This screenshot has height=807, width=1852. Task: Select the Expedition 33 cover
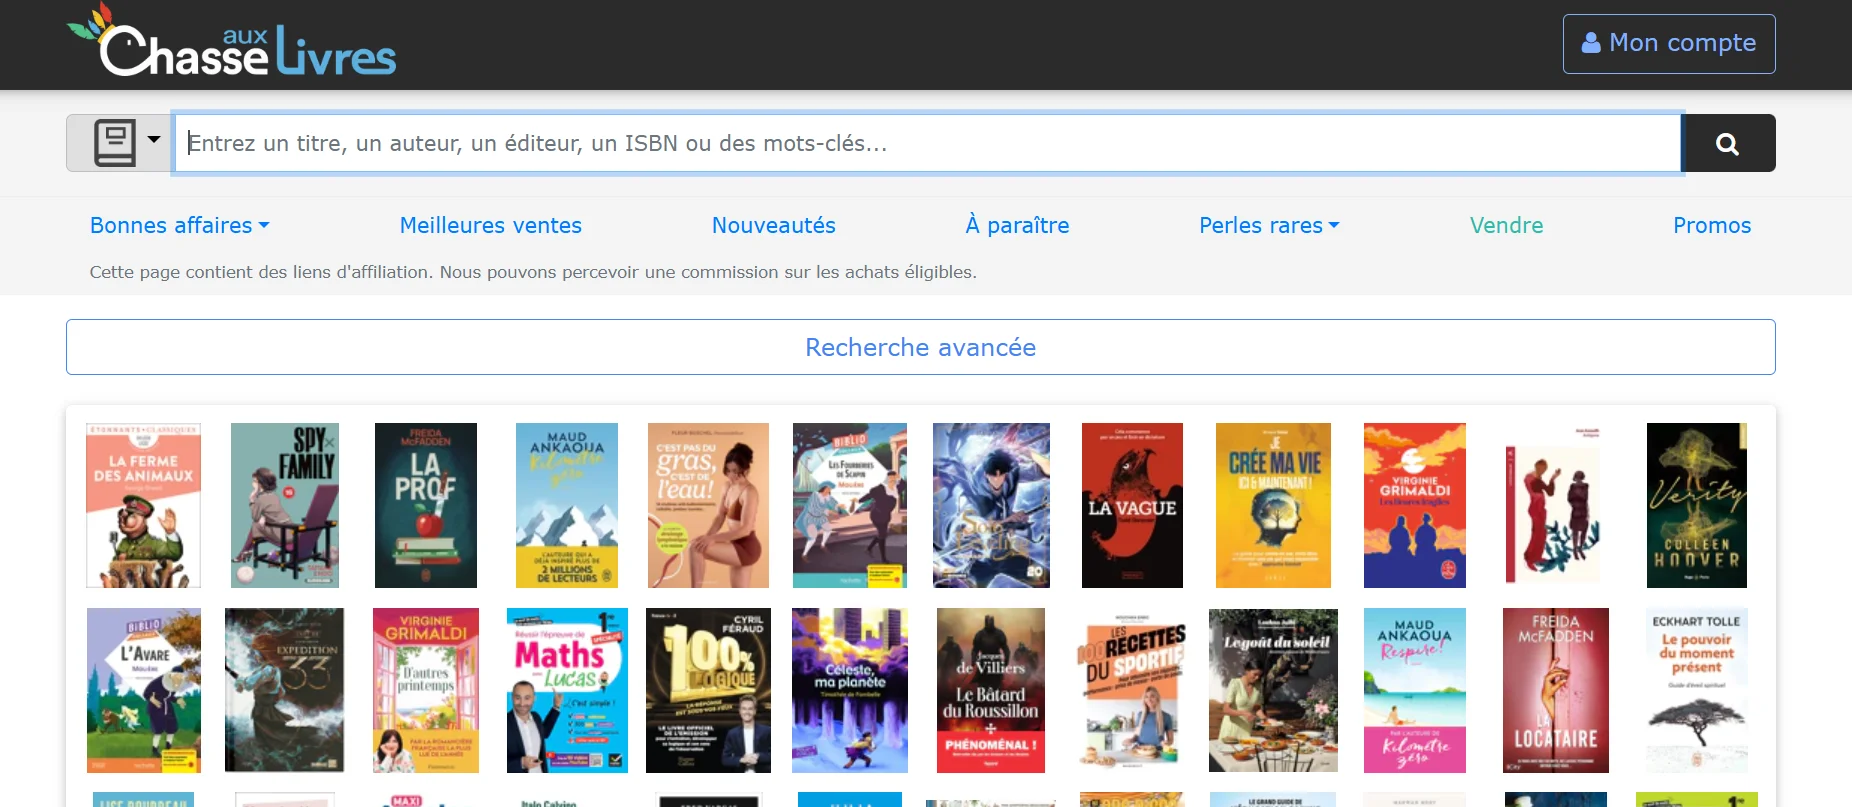(285, 690)
